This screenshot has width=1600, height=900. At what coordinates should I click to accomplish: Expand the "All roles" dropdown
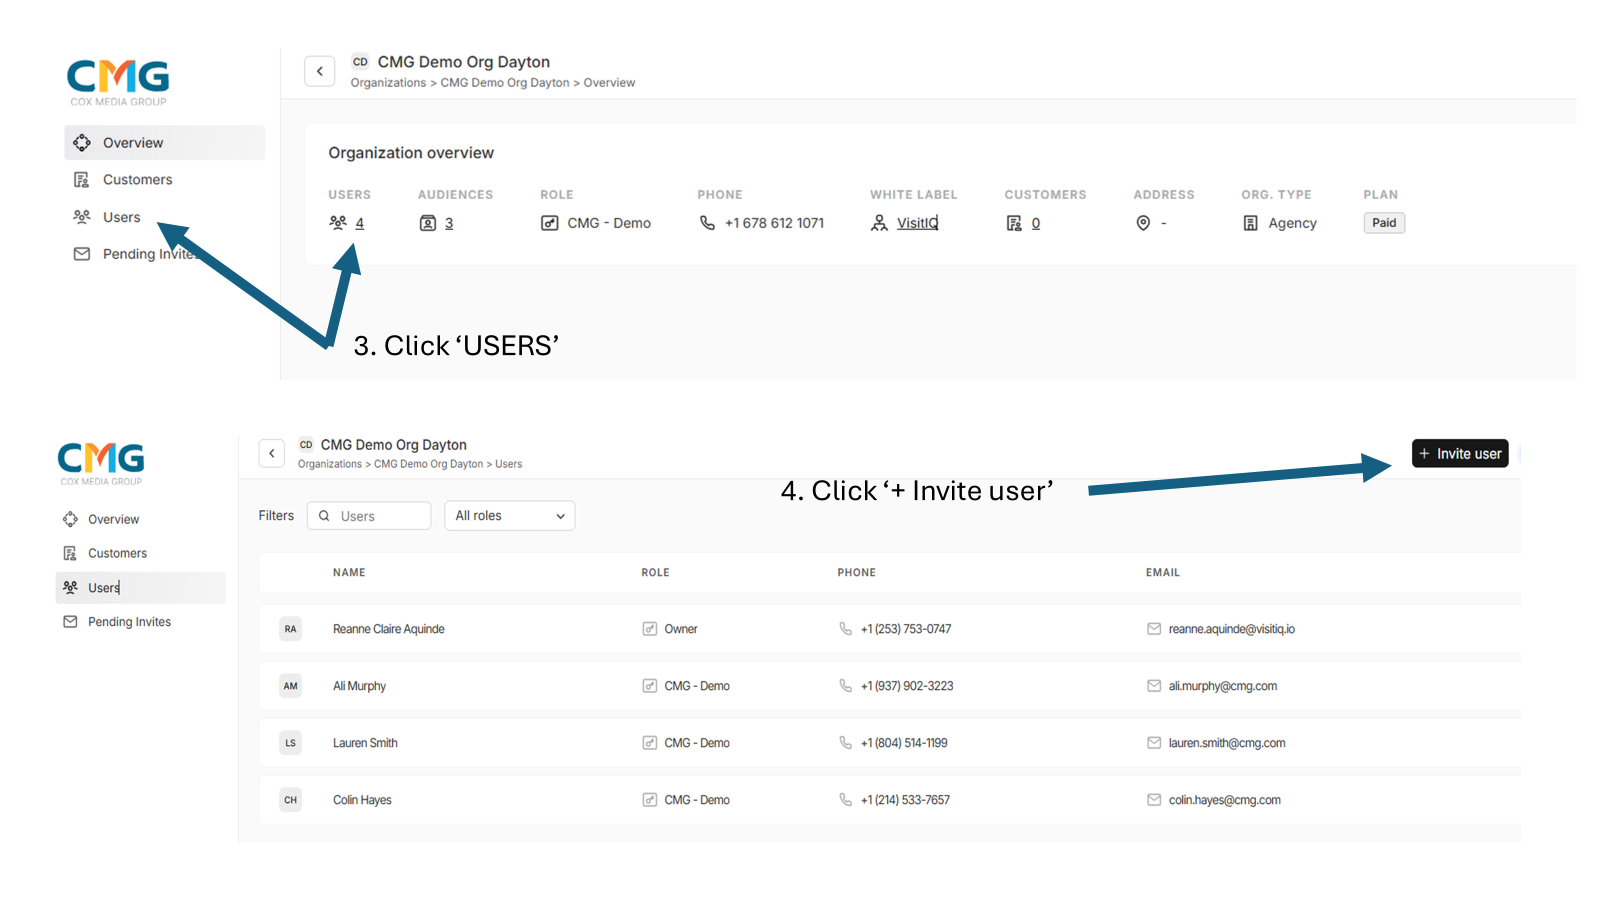coord(510,516)
